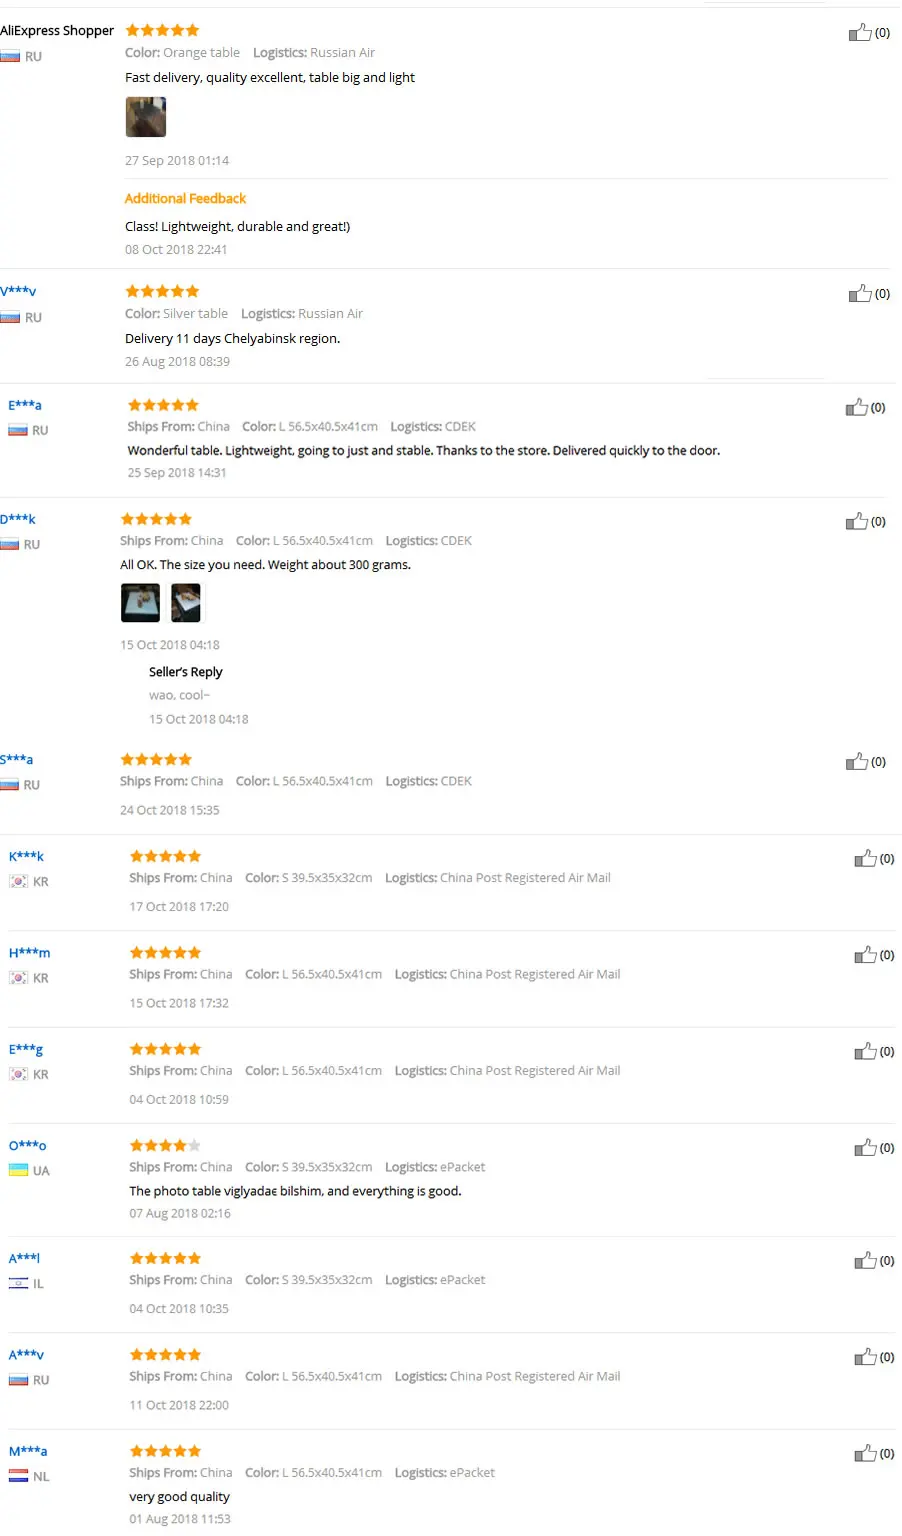This screenshot has height=1536, width=902.
Task: Open second photo in D***k's review
Action: pos(186,603)
